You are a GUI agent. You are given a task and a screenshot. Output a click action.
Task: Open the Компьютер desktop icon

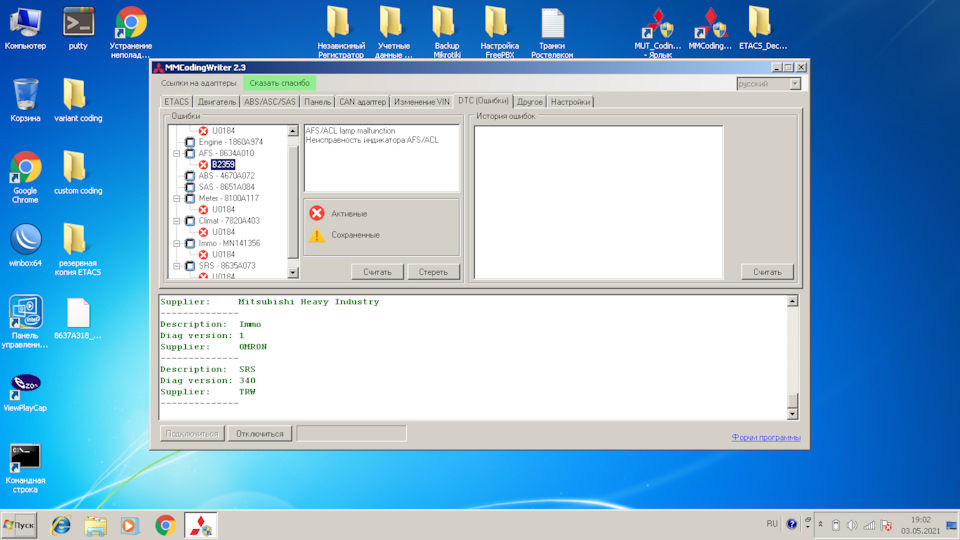tap(25, 28)
